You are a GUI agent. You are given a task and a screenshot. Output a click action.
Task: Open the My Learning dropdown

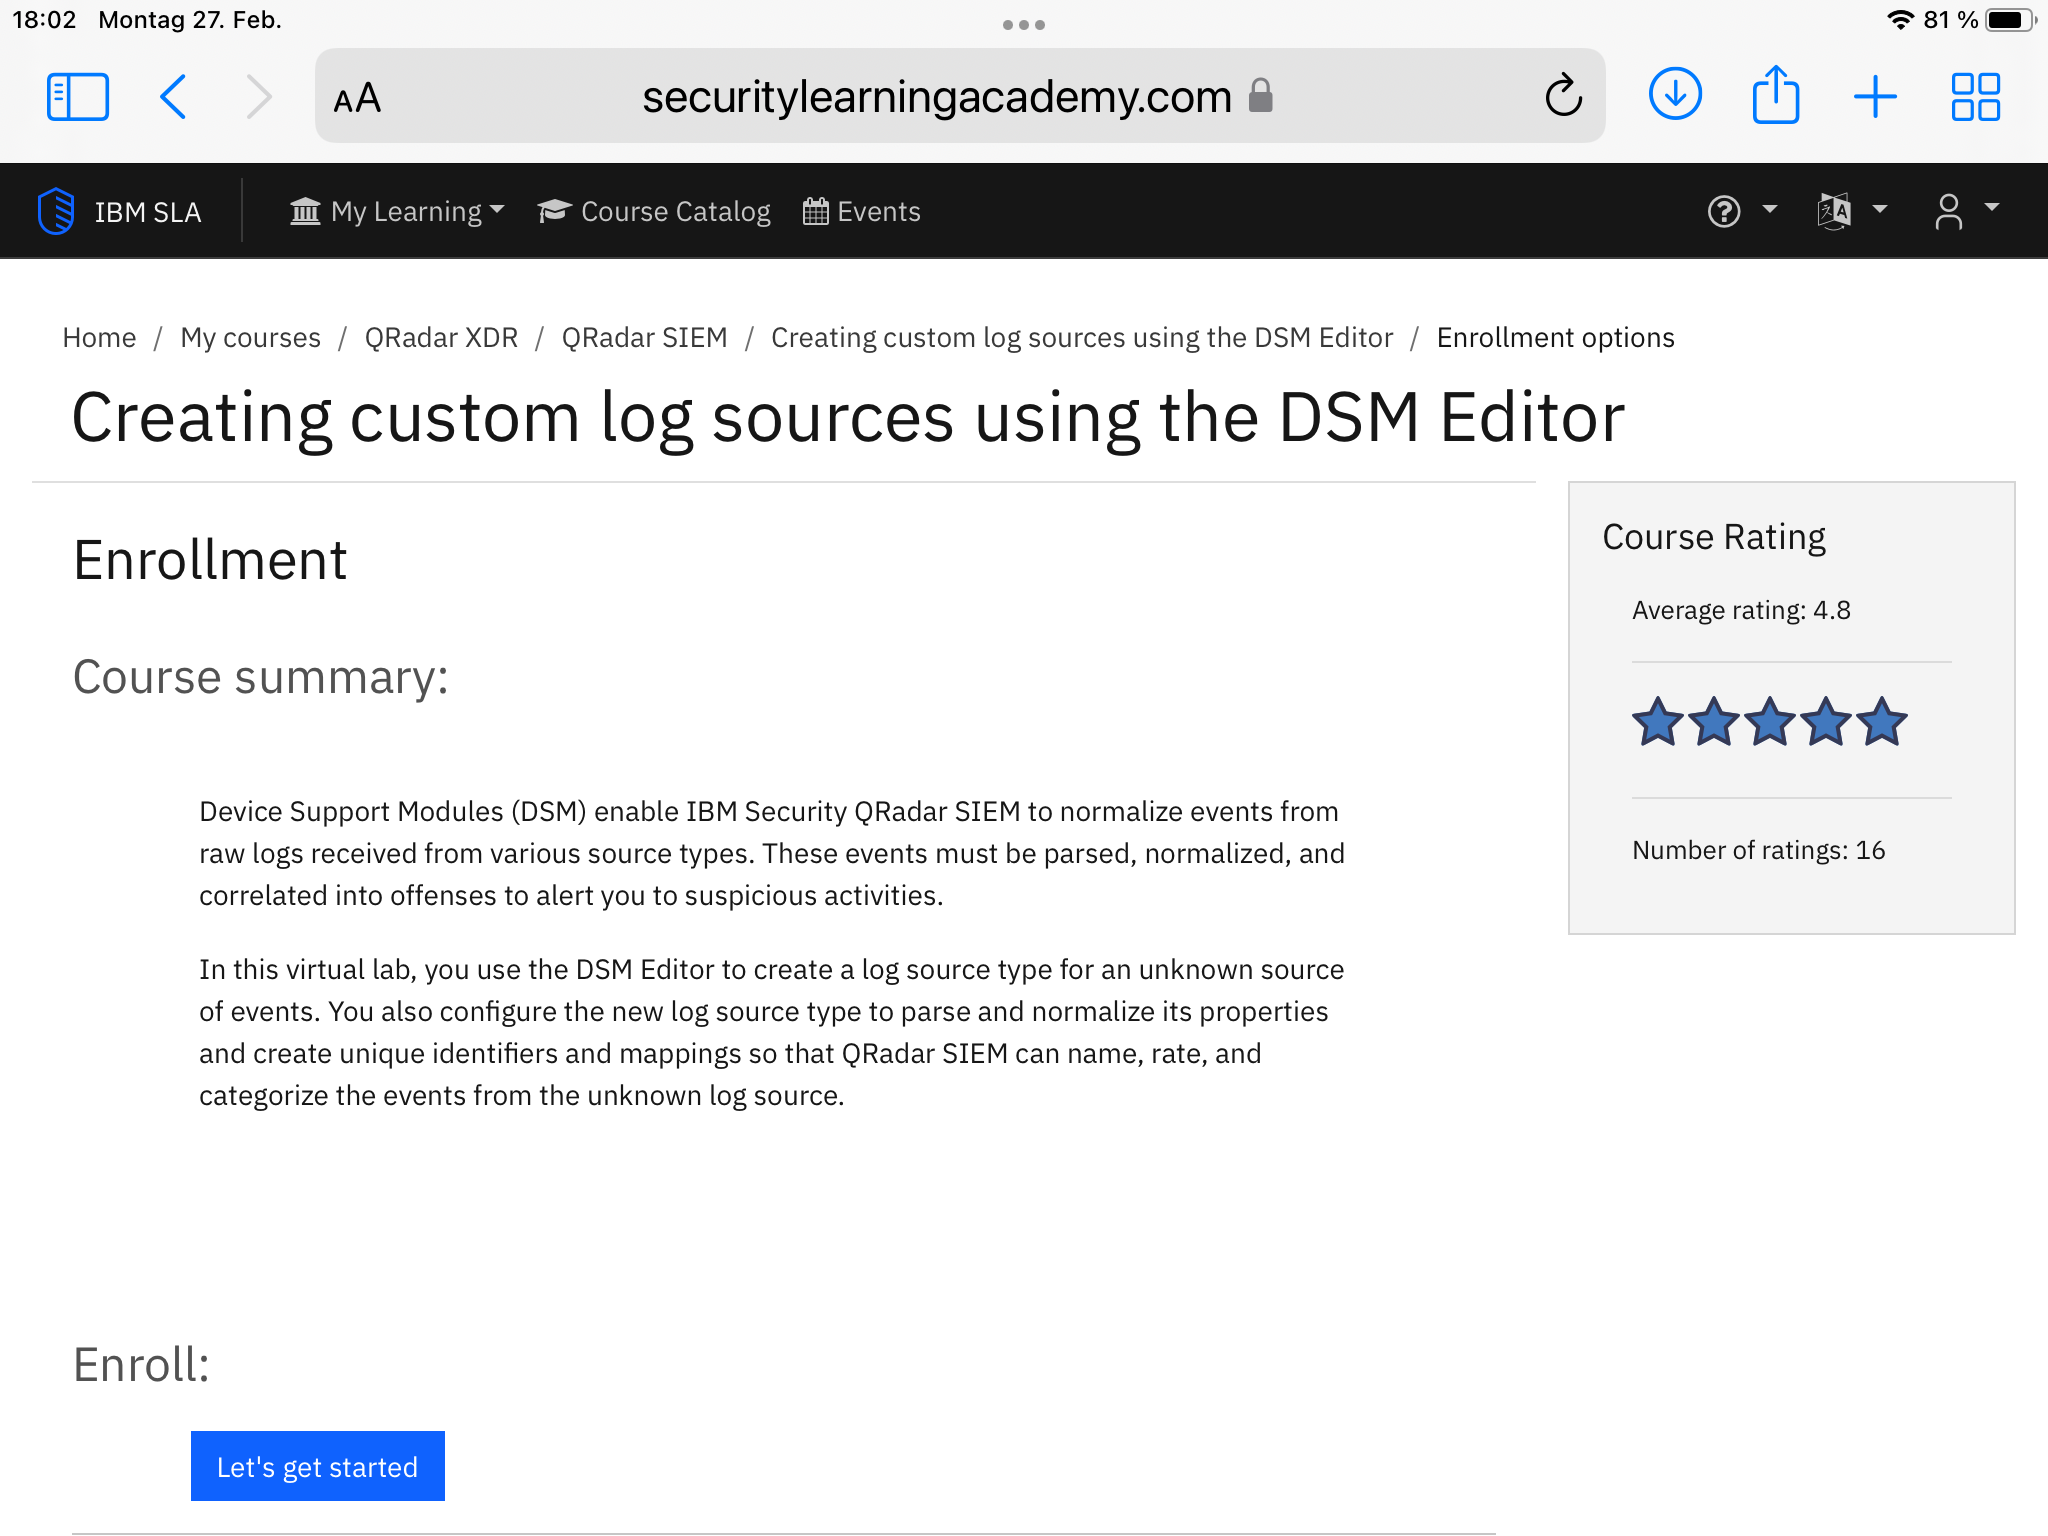tap(397, 211)
